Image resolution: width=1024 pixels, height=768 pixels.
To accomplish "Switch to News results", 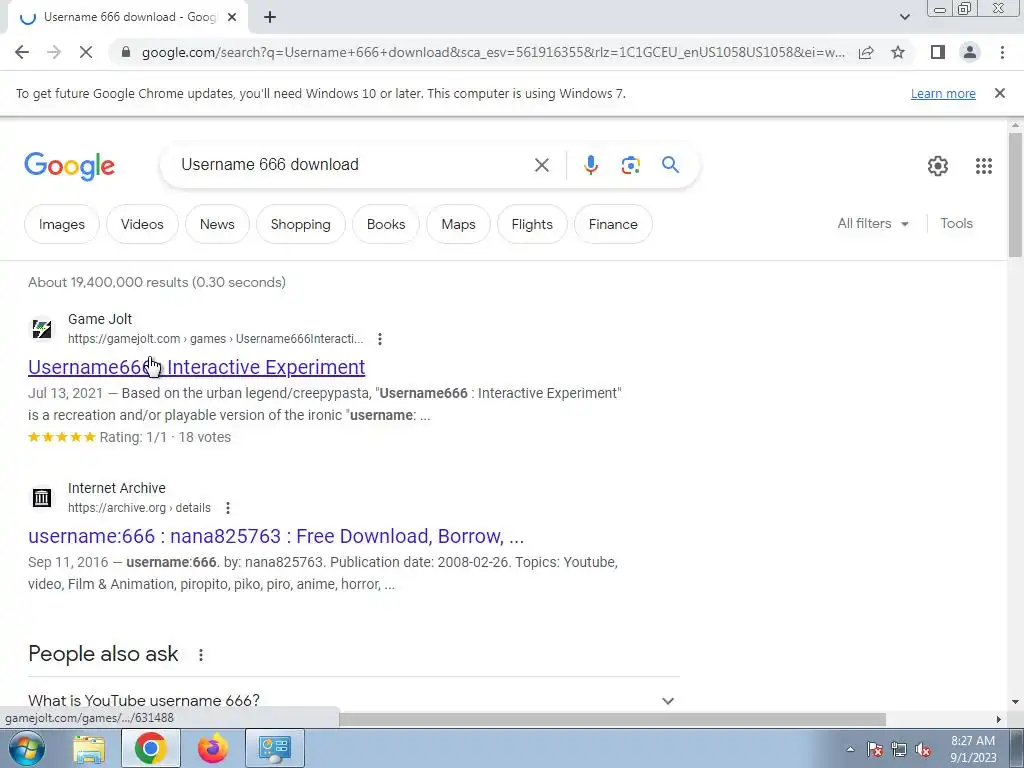I will coord(217,224).
